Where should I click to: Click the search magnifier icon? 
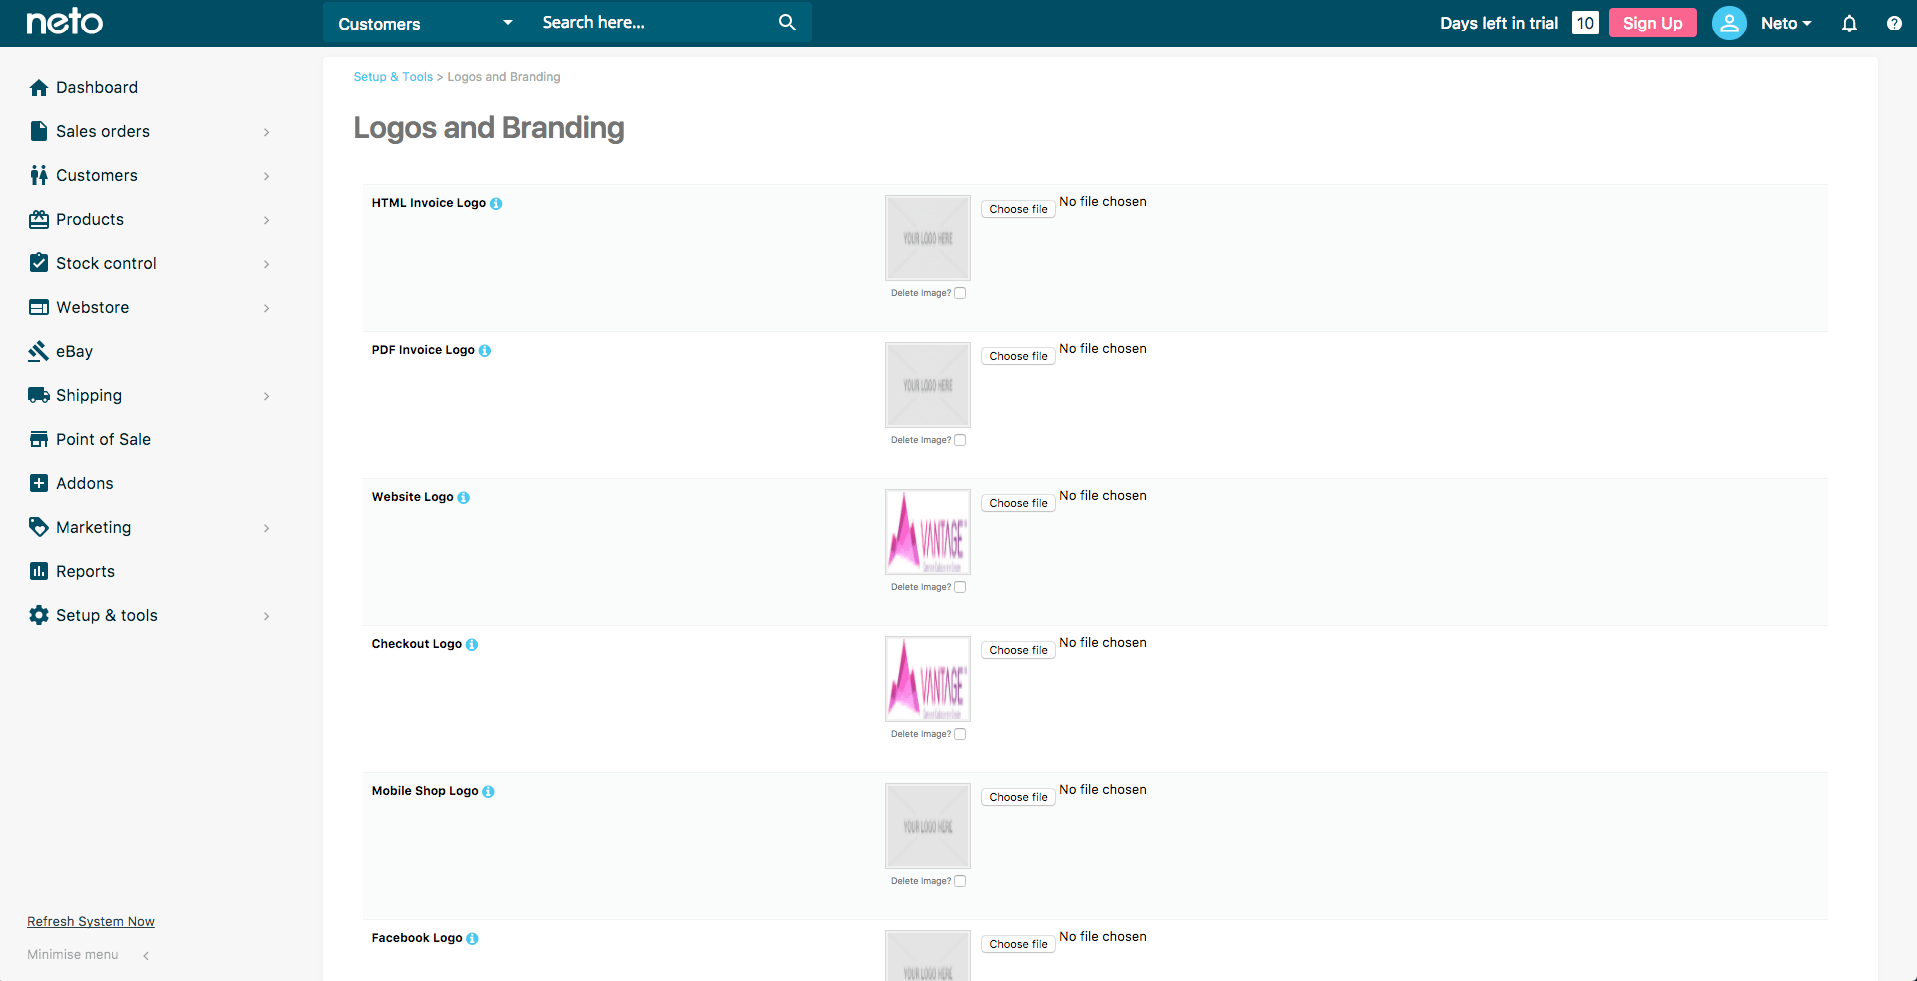click(787, 22)
